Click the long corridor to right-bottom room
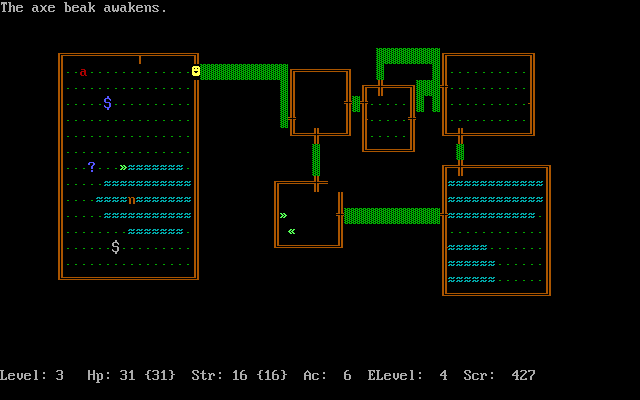 pos(392,216)
